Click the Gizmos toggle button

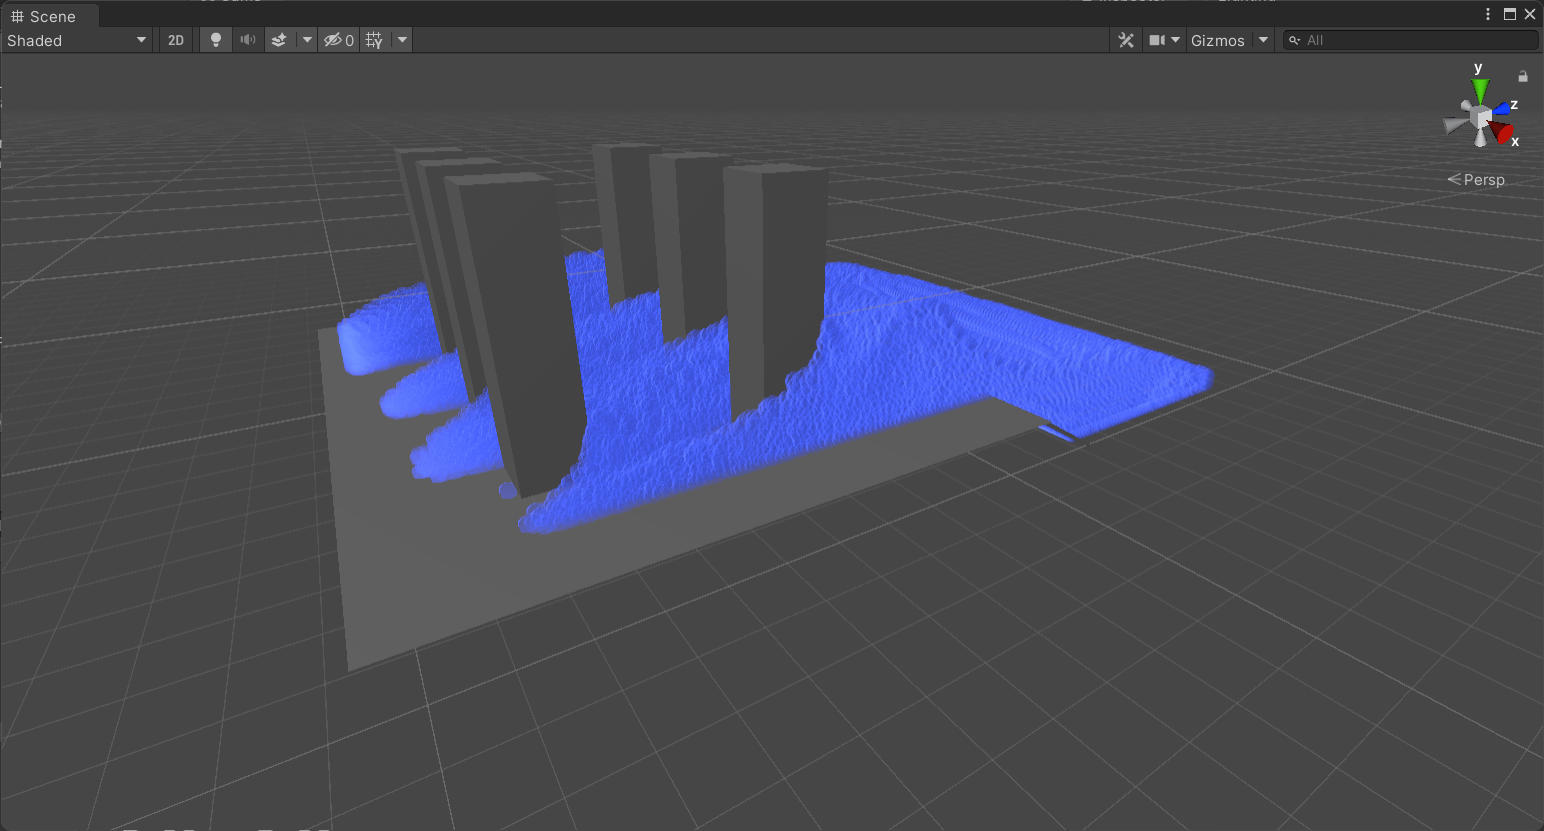[x=1217, y=40]
